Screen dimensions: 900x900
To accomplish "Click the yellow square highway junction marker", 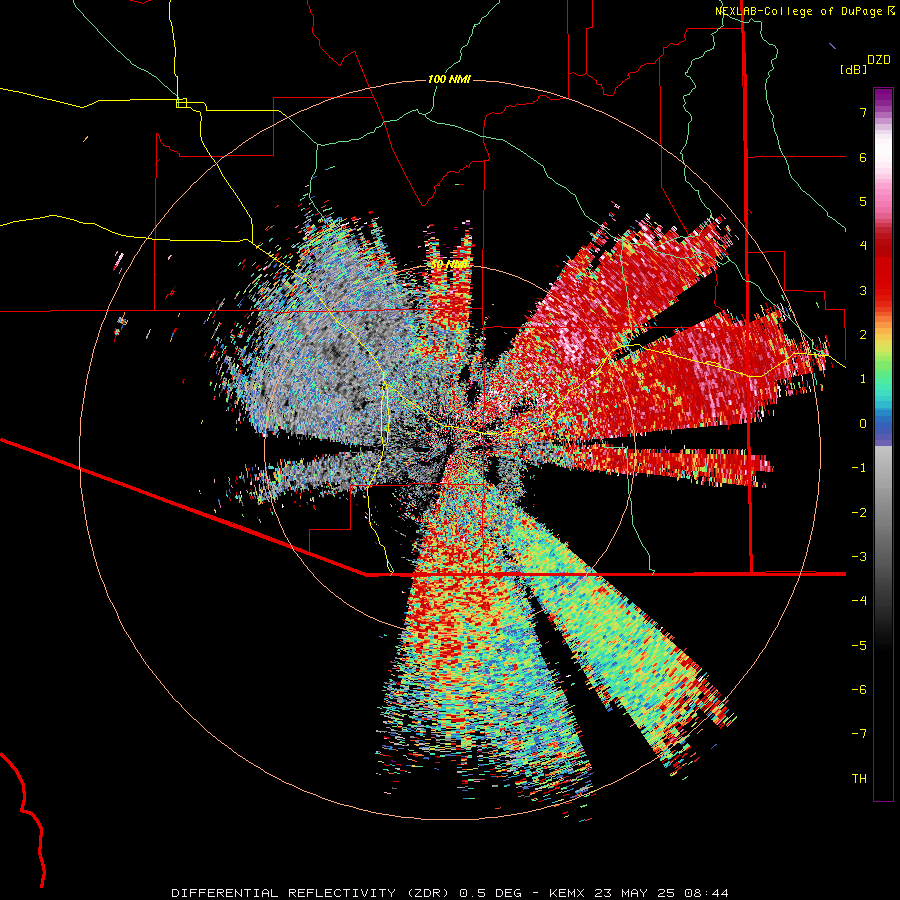I will click(181, 103).
